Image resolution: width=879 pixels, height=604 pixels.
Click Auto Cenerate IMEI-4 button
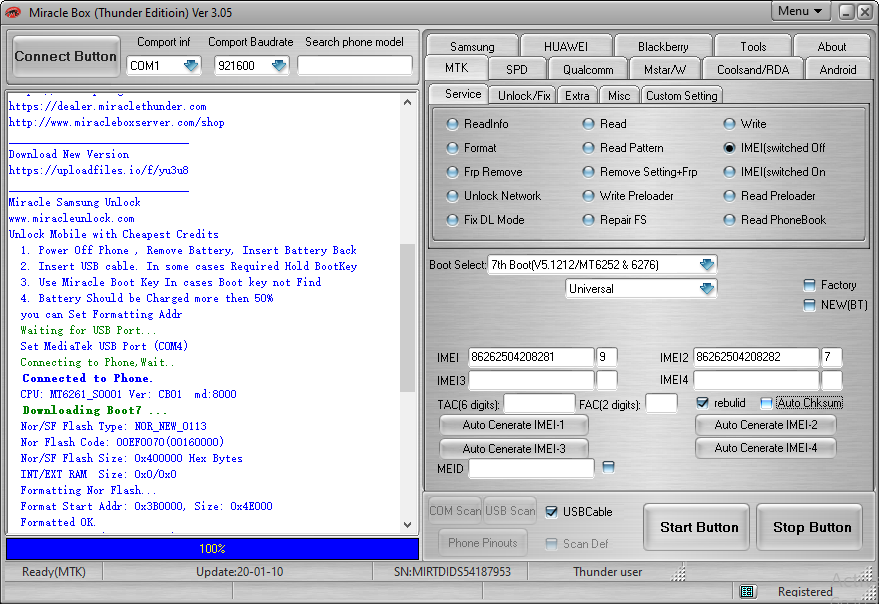(765, 448)
